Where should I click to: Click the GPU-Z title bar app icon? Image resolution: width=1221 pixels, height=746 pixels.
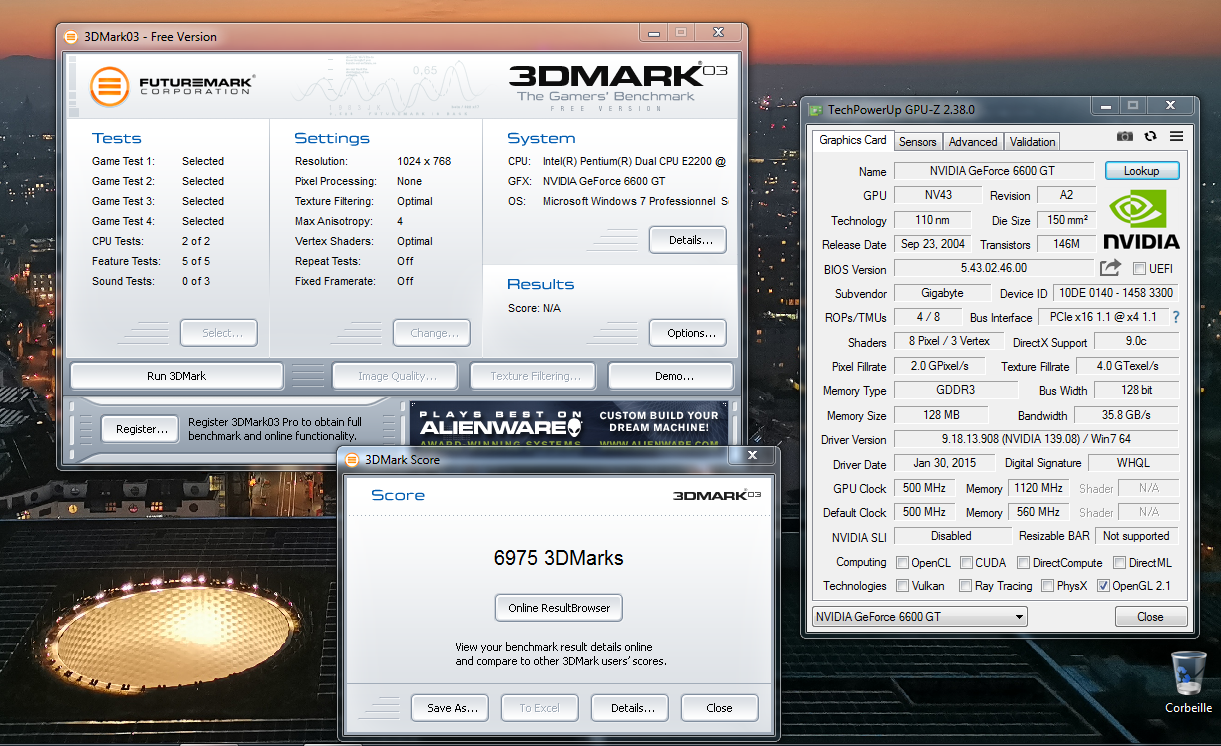tap(816, 110)
